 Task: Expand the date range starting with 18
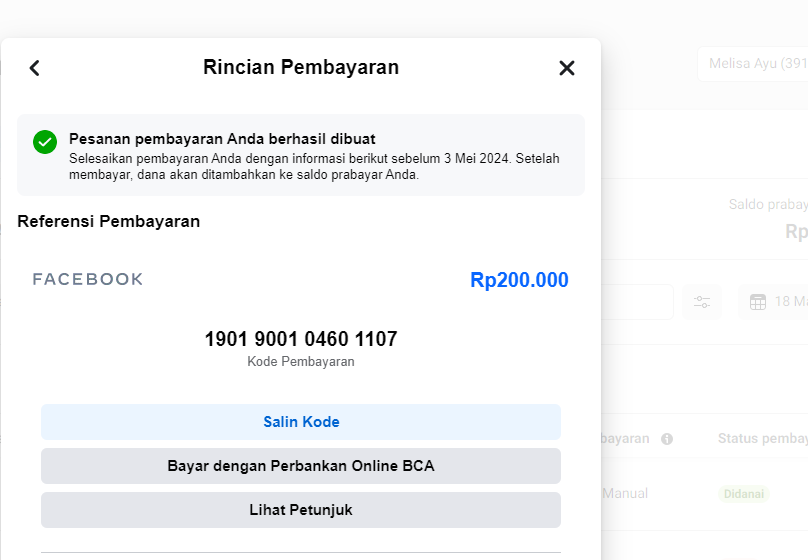click(790, 302)
